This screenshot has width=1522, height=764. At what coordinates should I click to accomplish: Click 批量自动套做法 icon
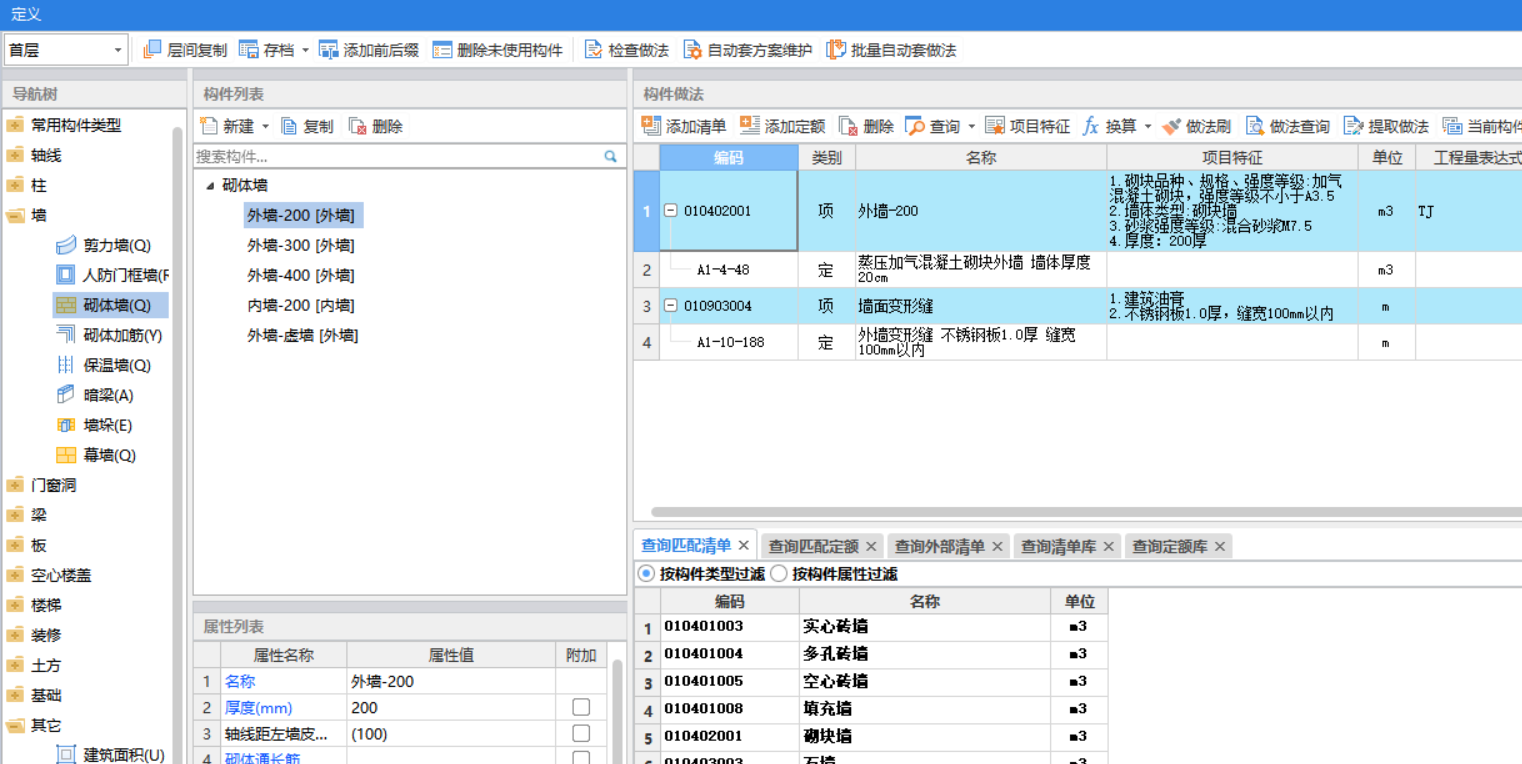coord(836,49)
